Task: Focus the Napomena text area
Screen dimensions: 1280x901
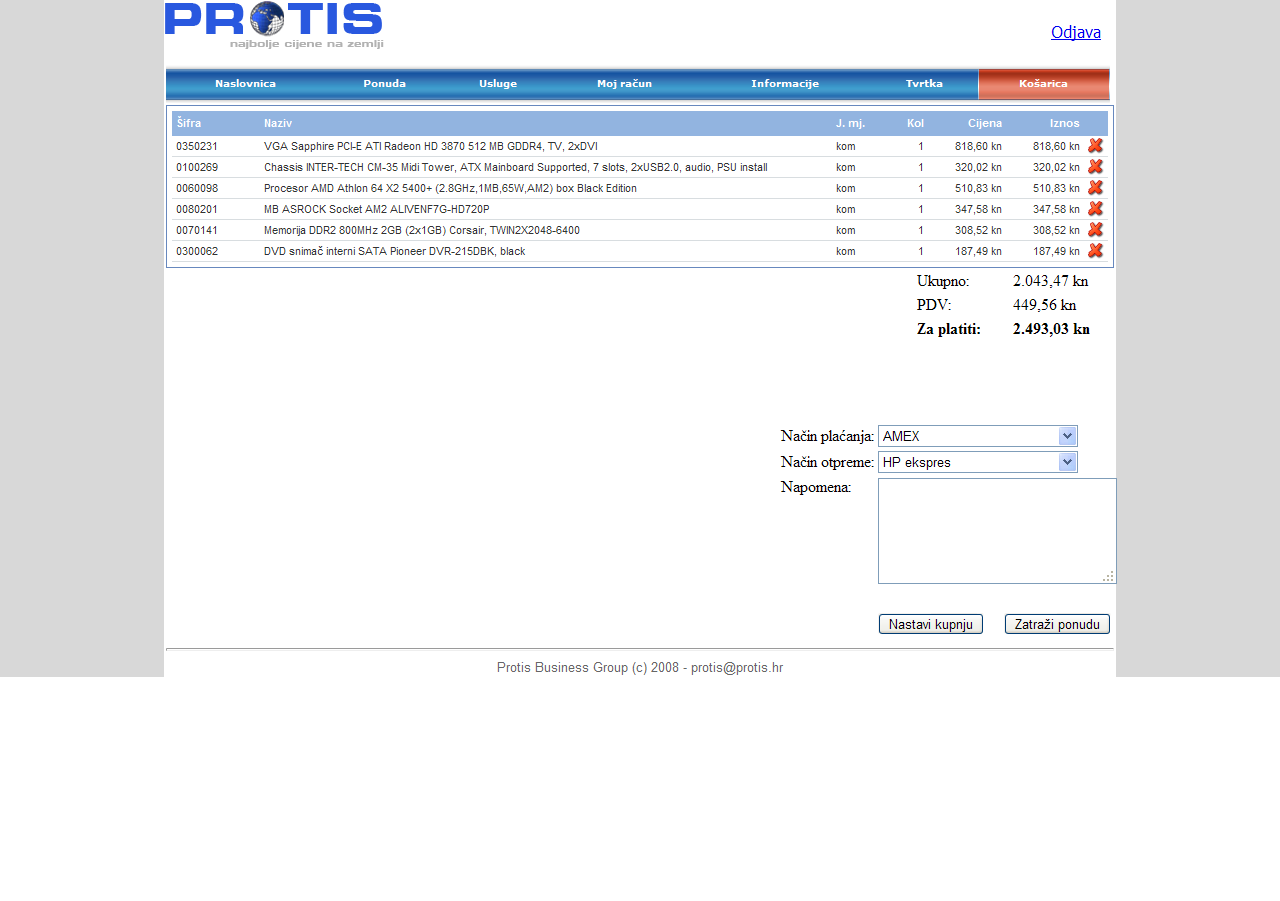Action: (x=996, y=530)
